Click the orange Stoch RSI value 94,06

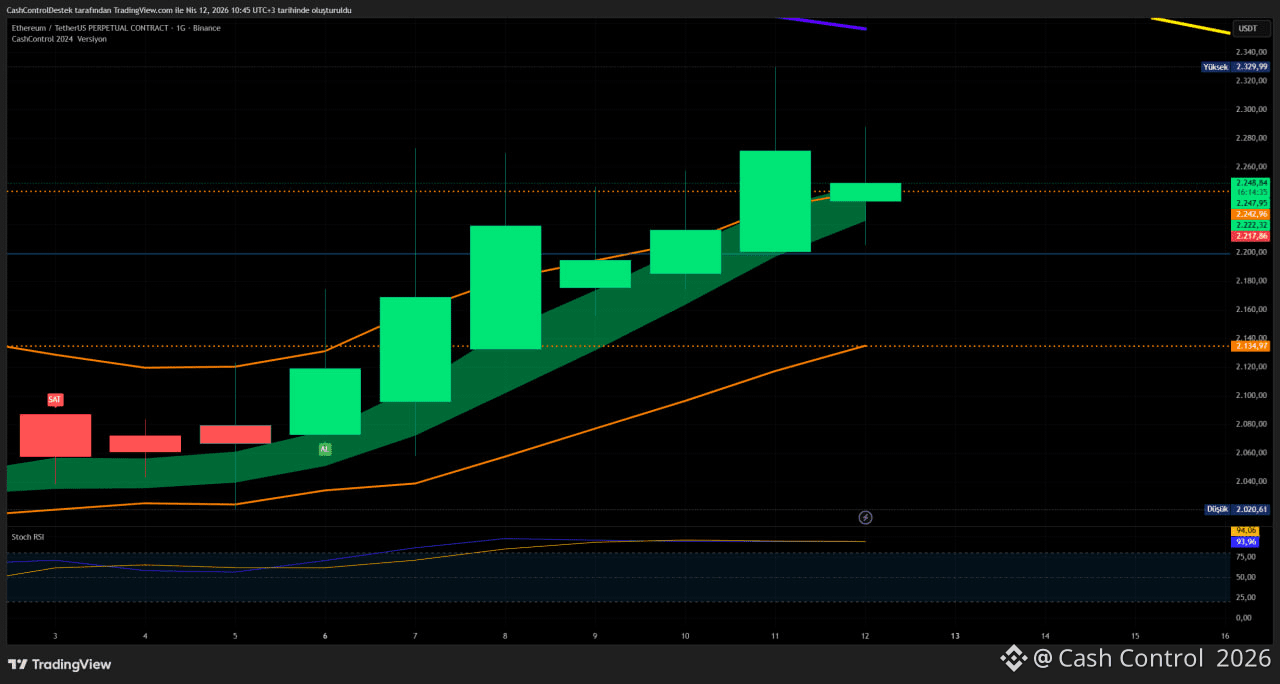pyautogui.click(x=1246, y=531)
